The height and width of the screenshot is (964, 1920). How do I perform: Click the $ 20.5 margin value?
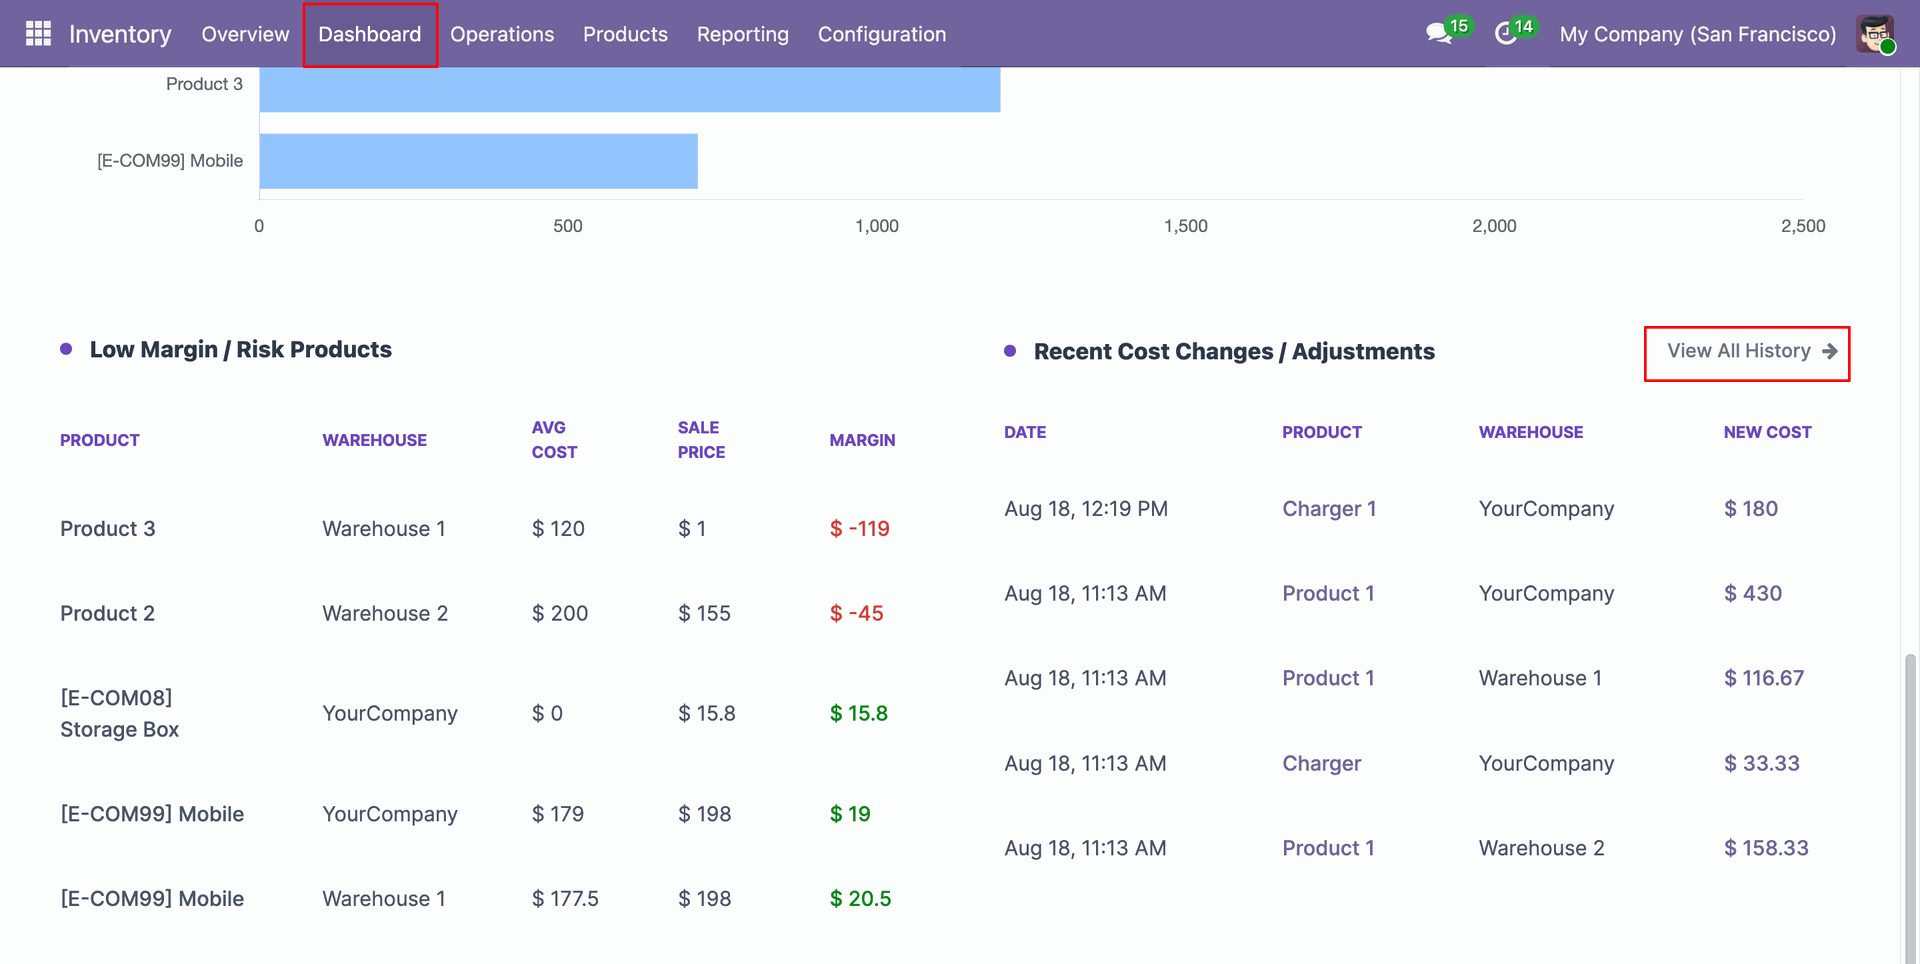(x=860, y=898)
